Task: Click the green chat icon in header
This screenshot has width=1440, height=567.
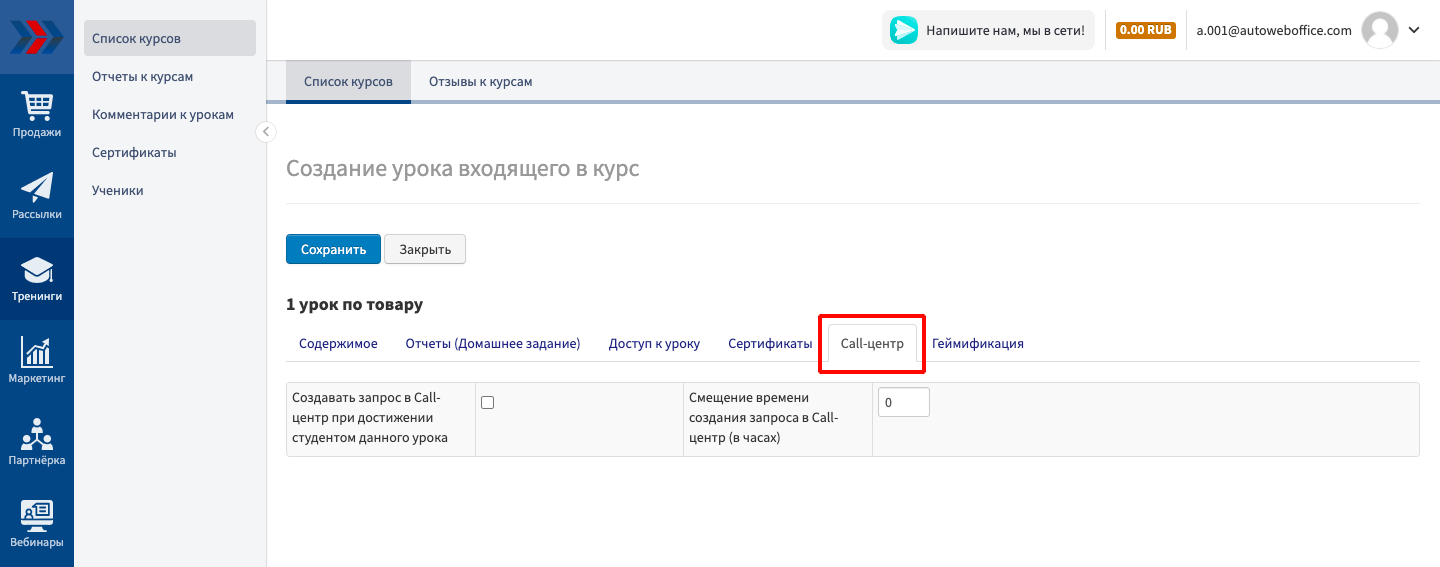Action: tap(903, 30)
